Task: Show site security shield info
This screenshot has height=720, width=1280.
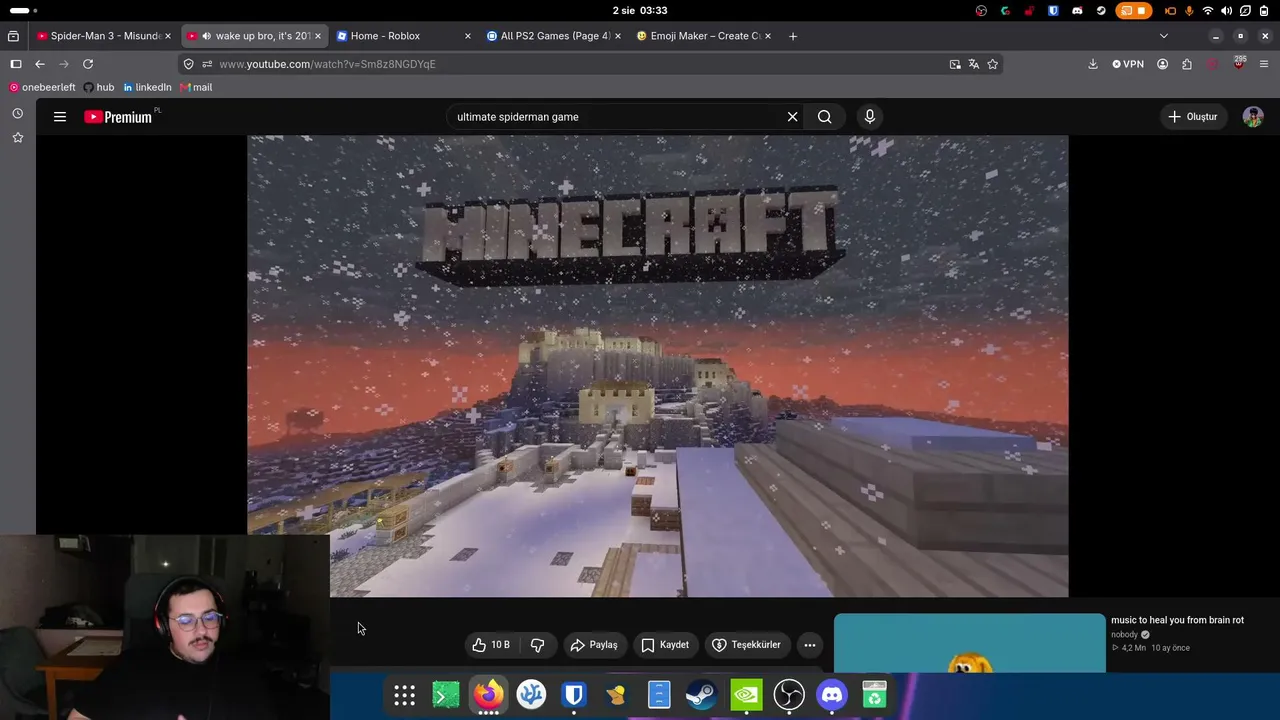Action: [188, 64]
